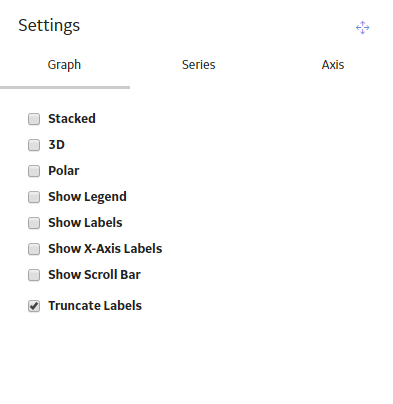Tick the 3D checkbox

34,145
